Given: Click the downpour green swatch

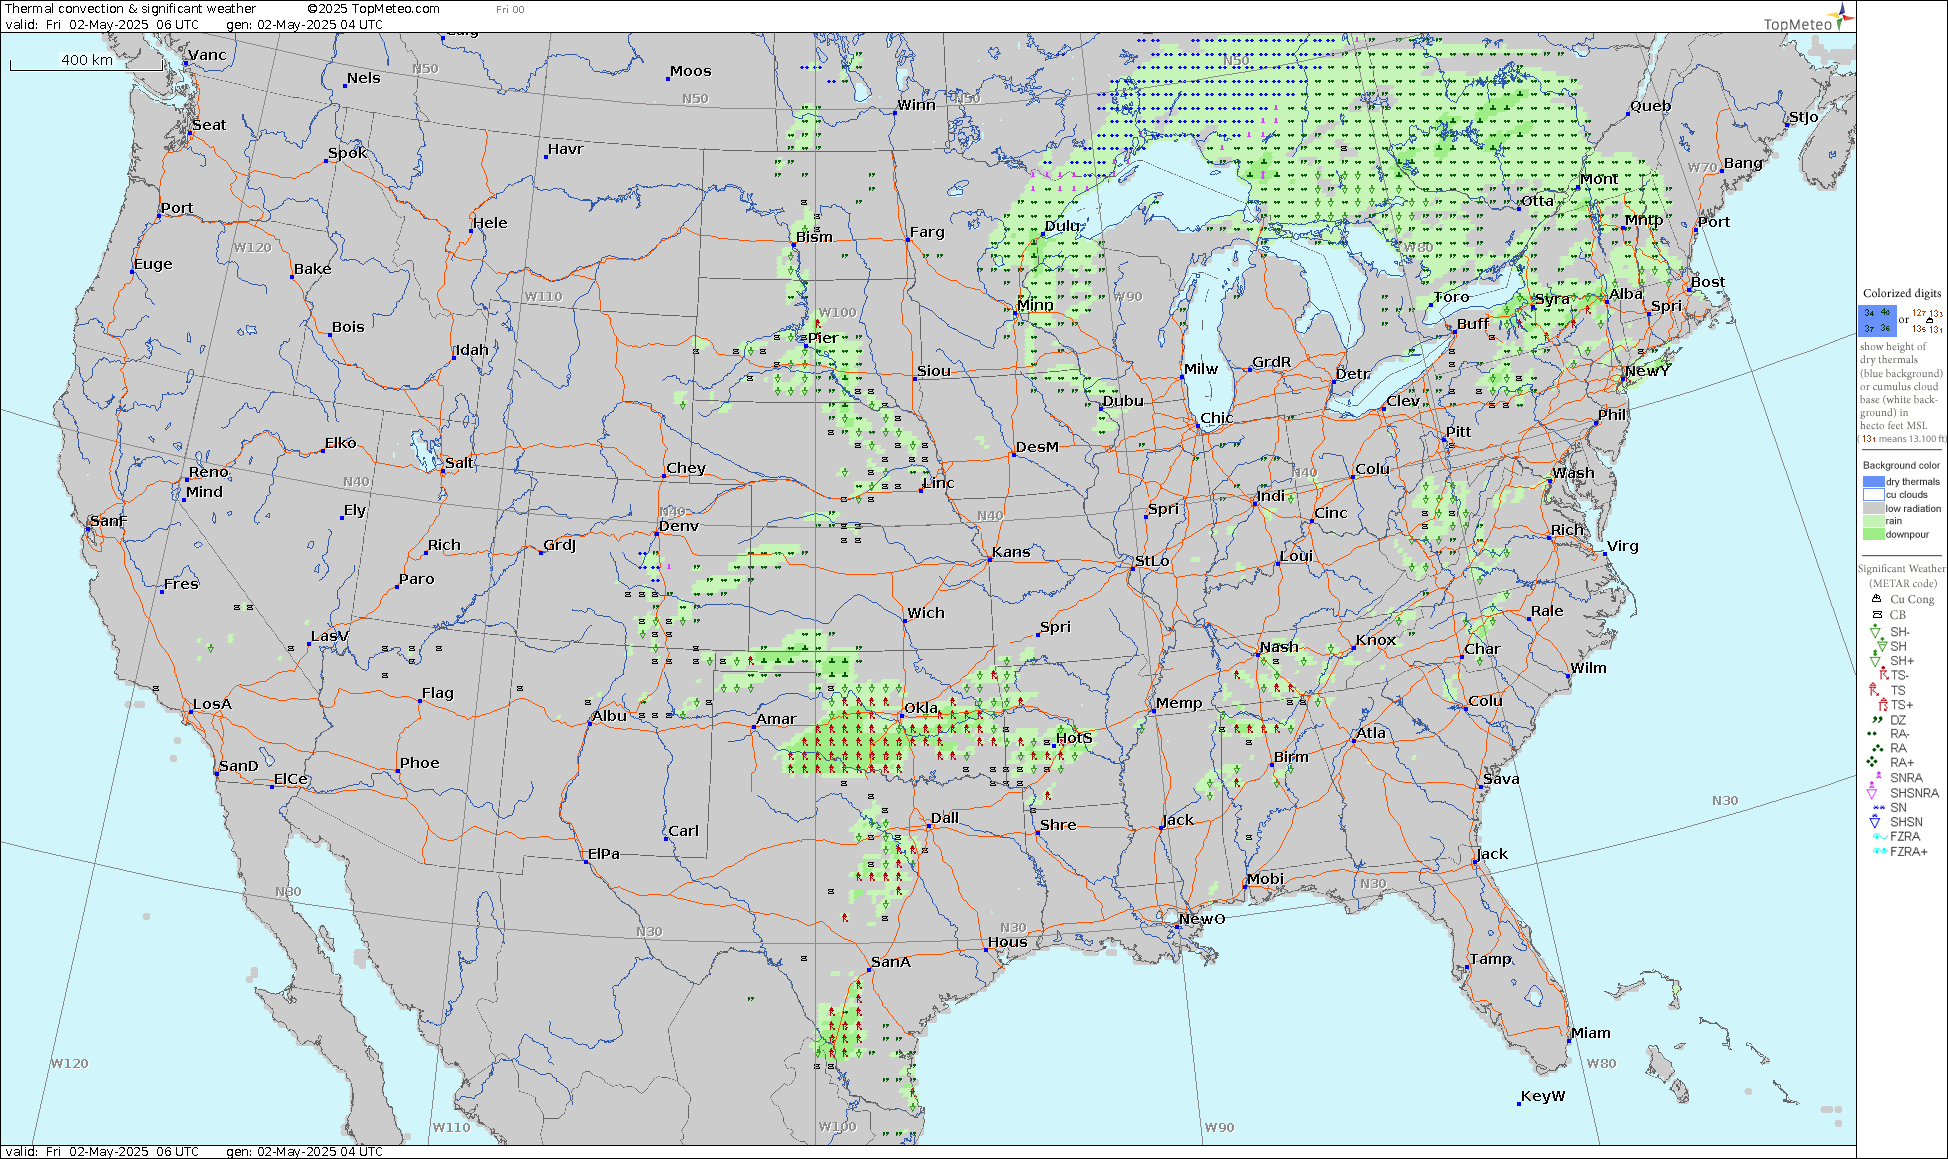Looking at the screenshot, I should pyautogui.click(x=1874, y=534).
